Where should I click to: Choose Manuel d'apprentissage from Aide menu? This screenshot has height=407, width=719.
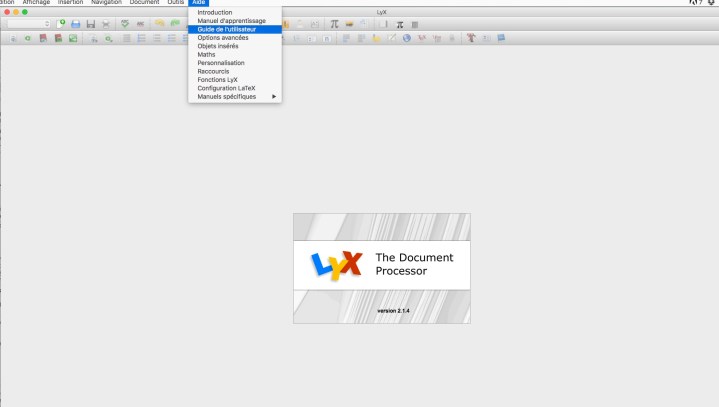[x=231, y=21]
